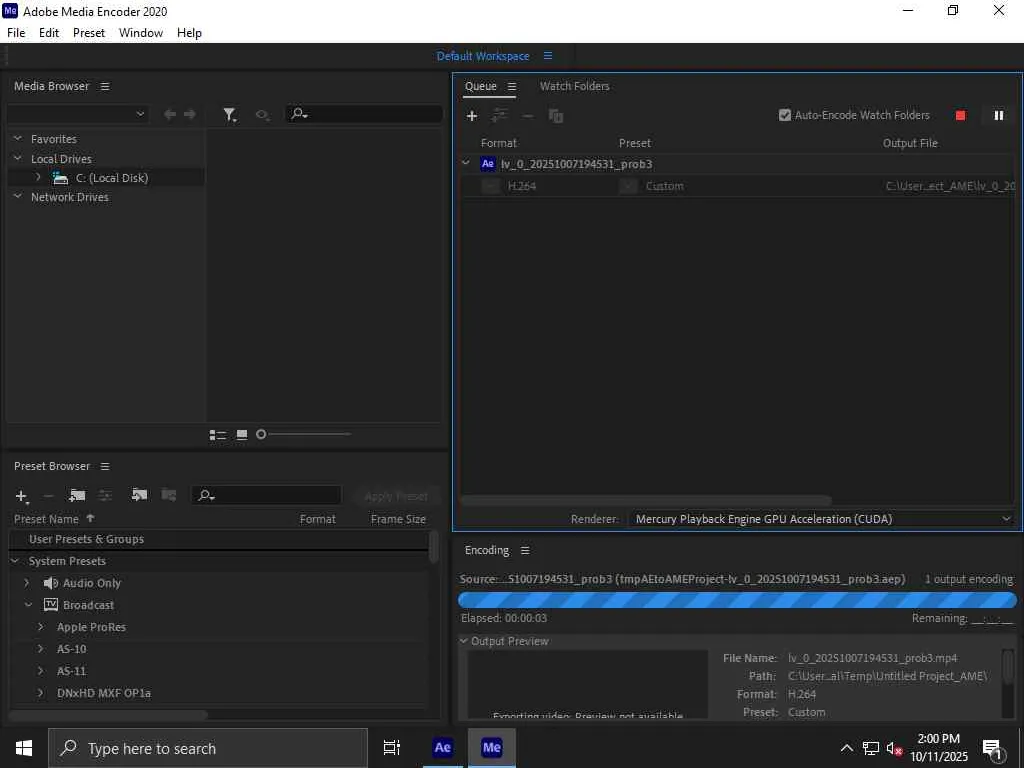
Task: Open the Media Browser panel menu icon
Action: point(105,86)
